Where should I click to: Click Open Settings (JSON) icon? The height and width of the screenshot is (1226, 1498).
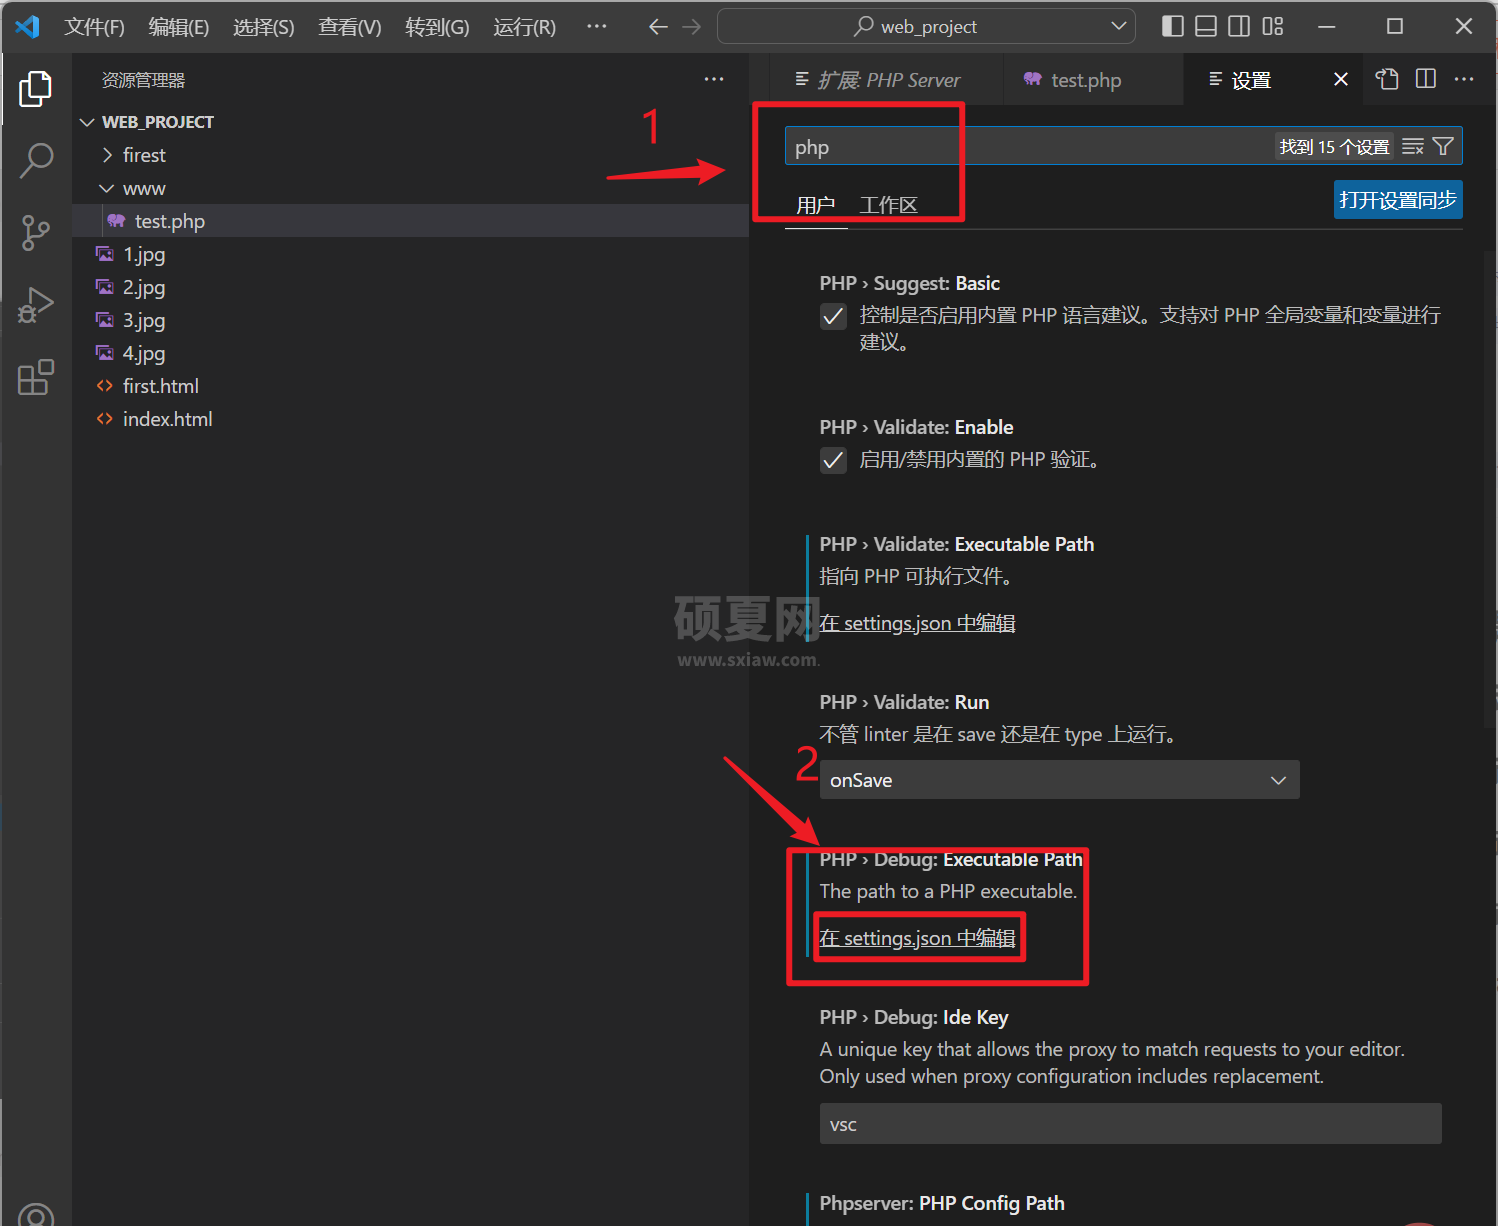pos(1387,79)
